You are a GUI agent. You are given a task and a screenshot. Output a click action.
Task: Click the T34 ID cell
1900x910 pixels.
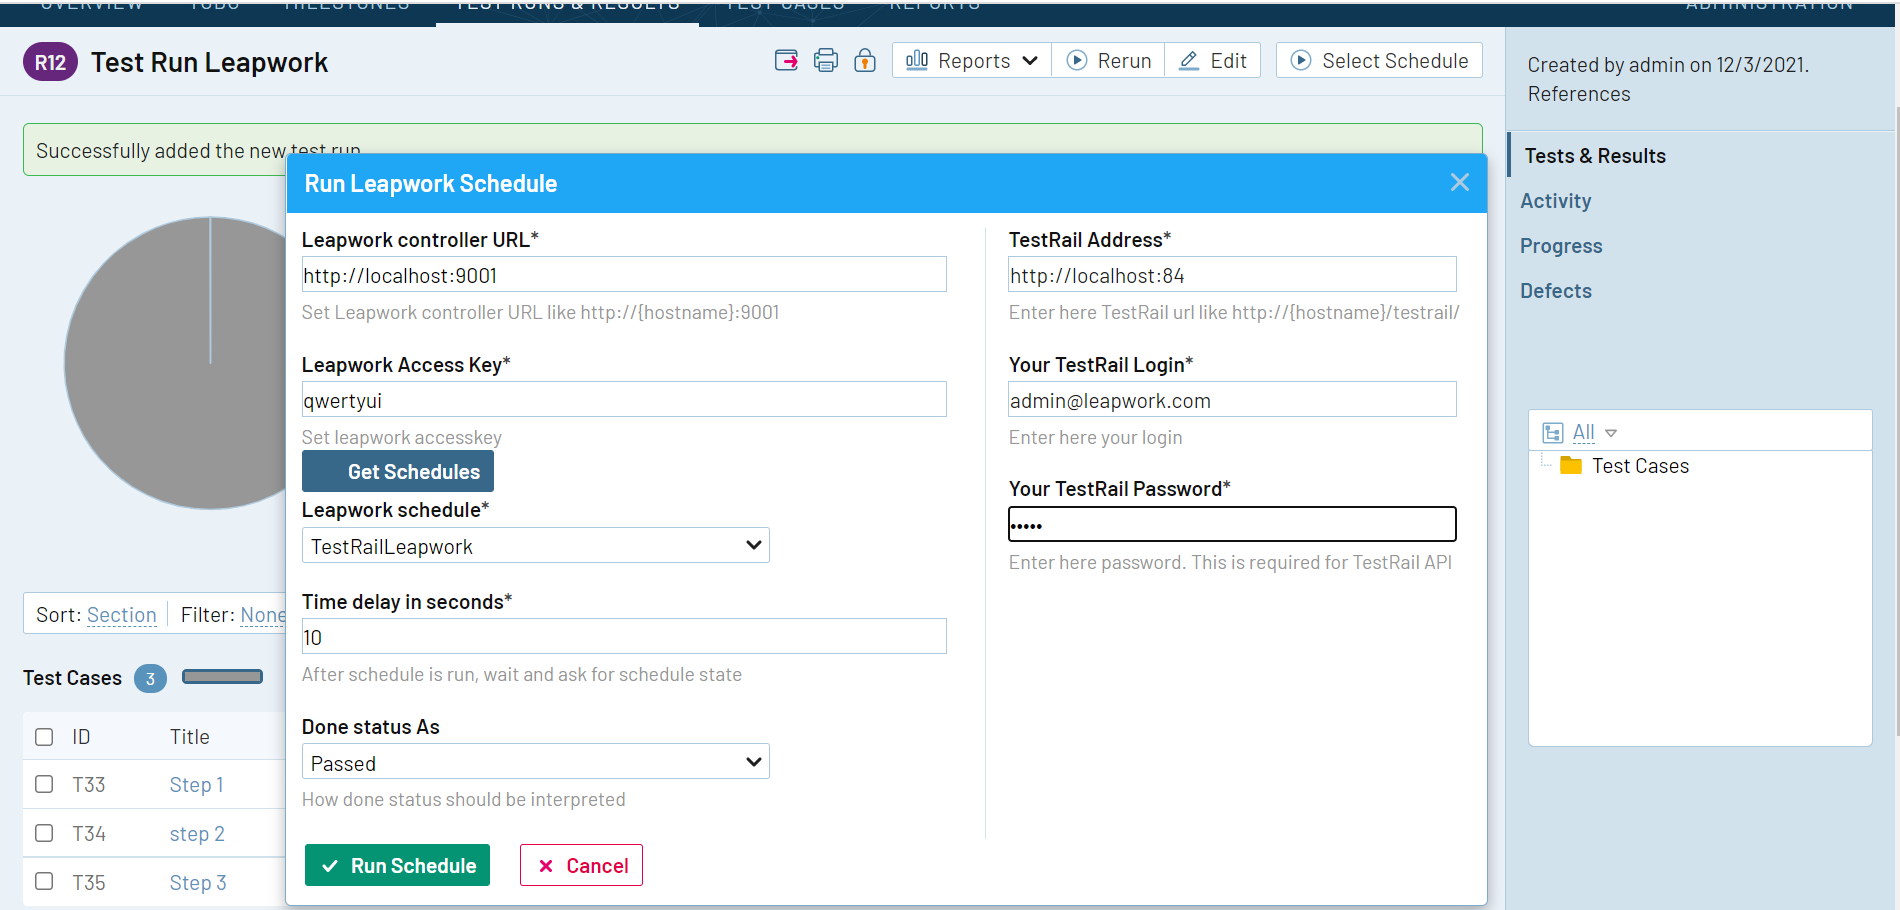point(89,834)
